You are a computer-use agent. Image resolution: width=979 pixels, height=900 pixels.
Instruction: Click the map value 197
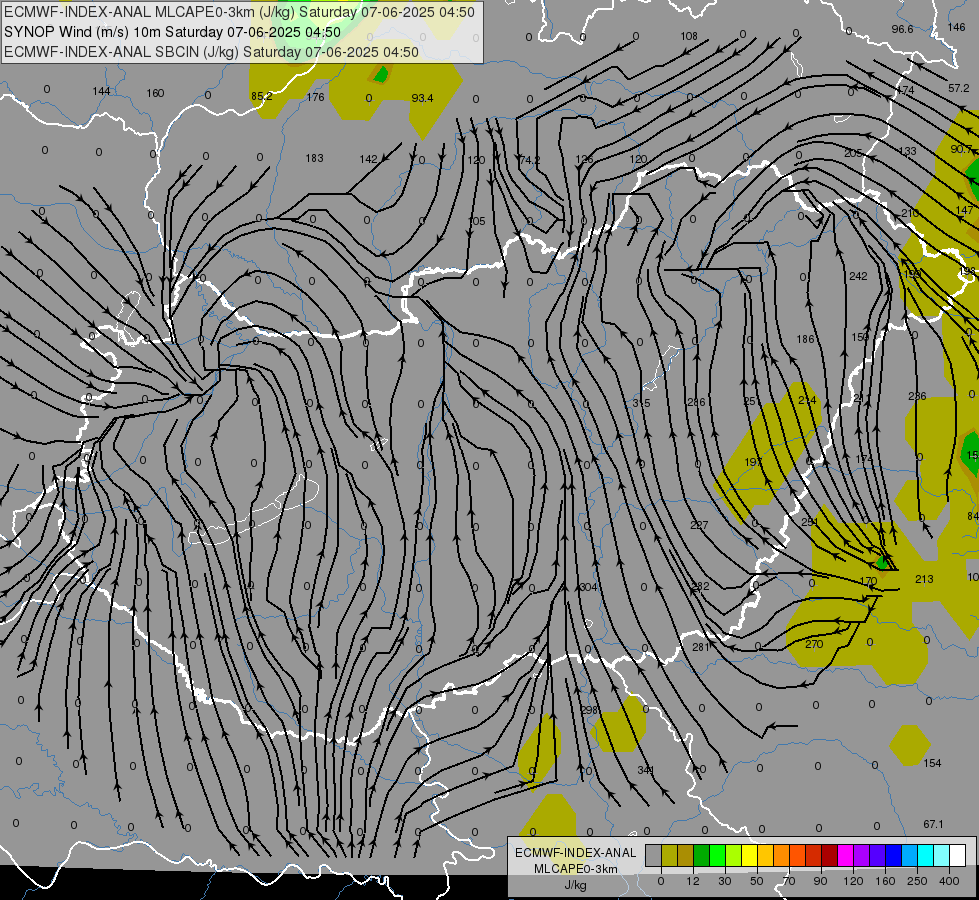pos(754,462)
